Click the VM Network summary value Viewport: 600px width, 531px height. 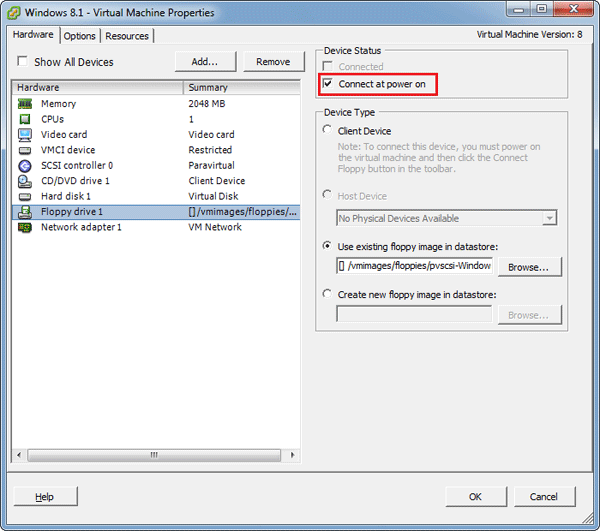(215, 227)
